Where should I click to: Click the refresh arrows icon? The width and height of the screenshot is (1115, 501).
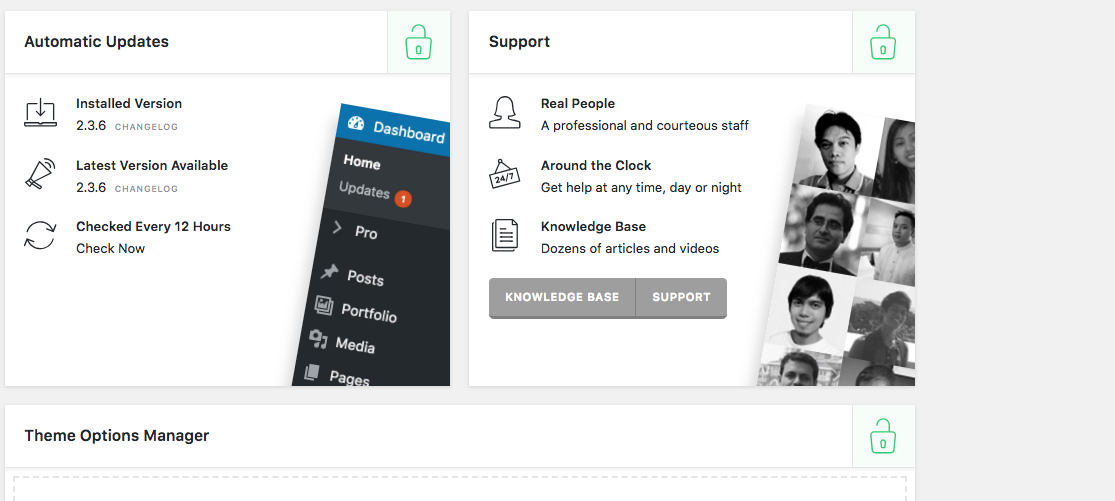[x=40, y=236]
